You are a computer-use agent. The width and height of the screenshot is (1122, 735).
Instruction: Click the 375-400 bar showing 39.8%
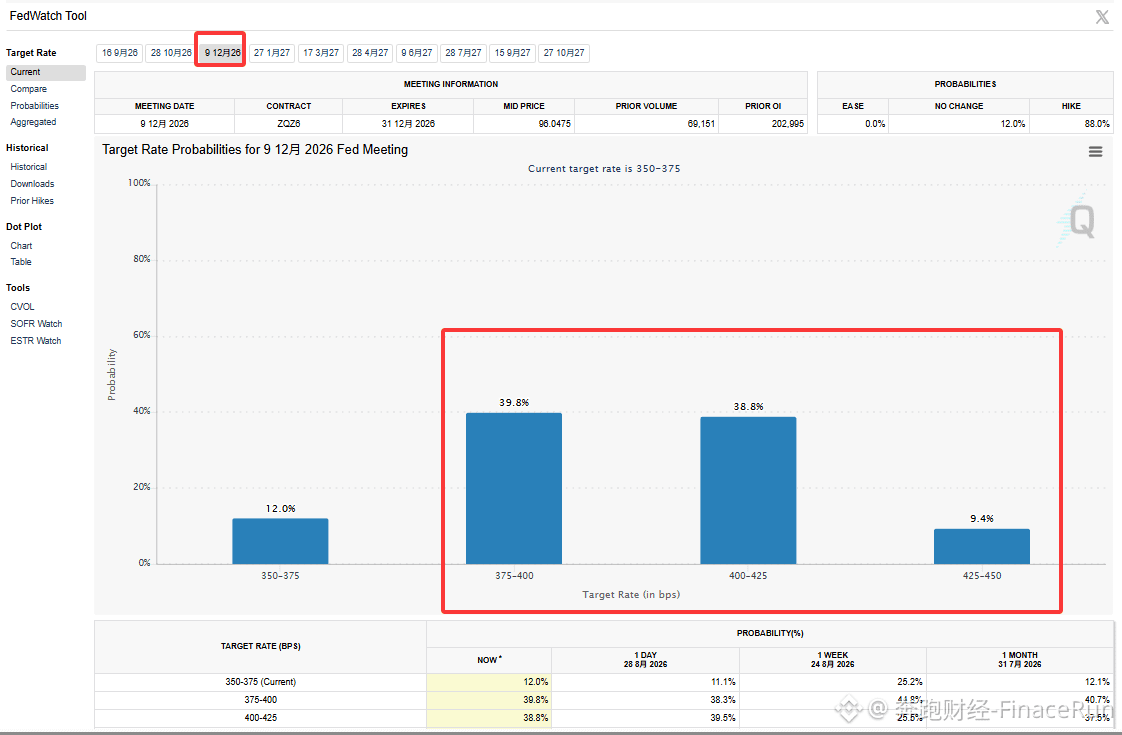click(x=514, y=488)
